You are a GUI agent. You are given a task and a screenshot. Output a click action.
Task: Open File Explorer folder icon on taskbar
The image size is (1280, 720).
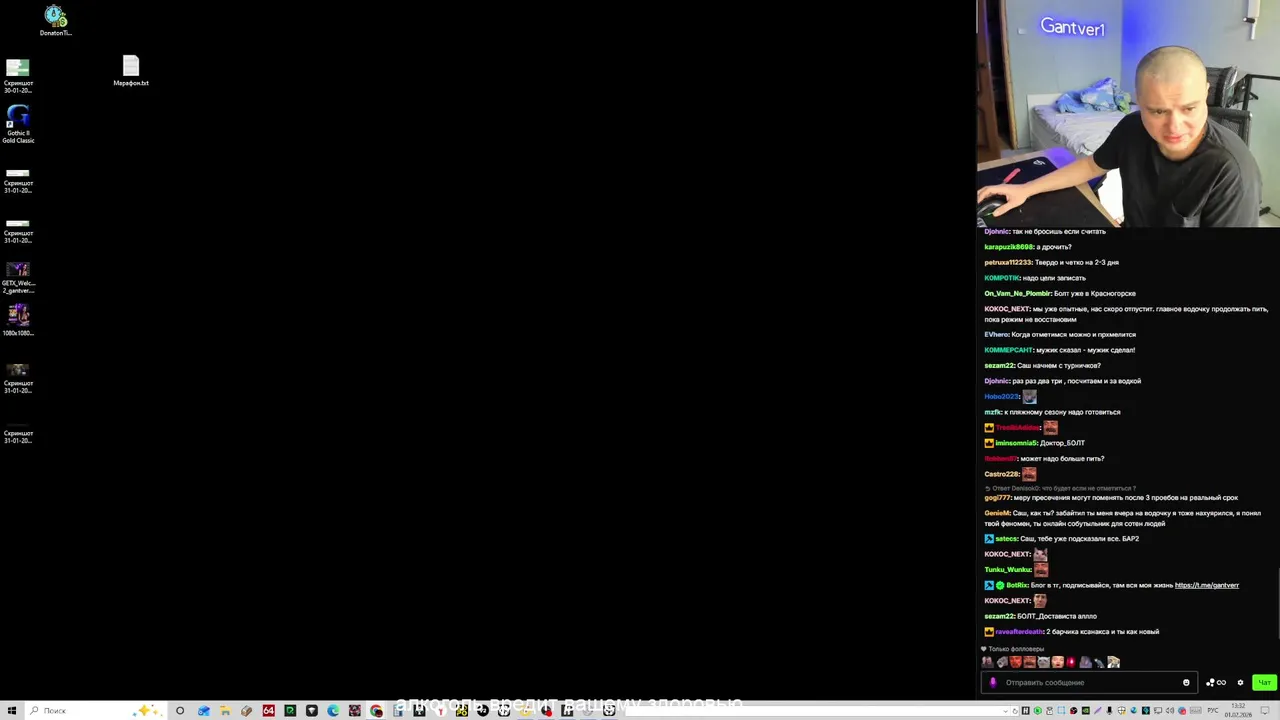225,710
